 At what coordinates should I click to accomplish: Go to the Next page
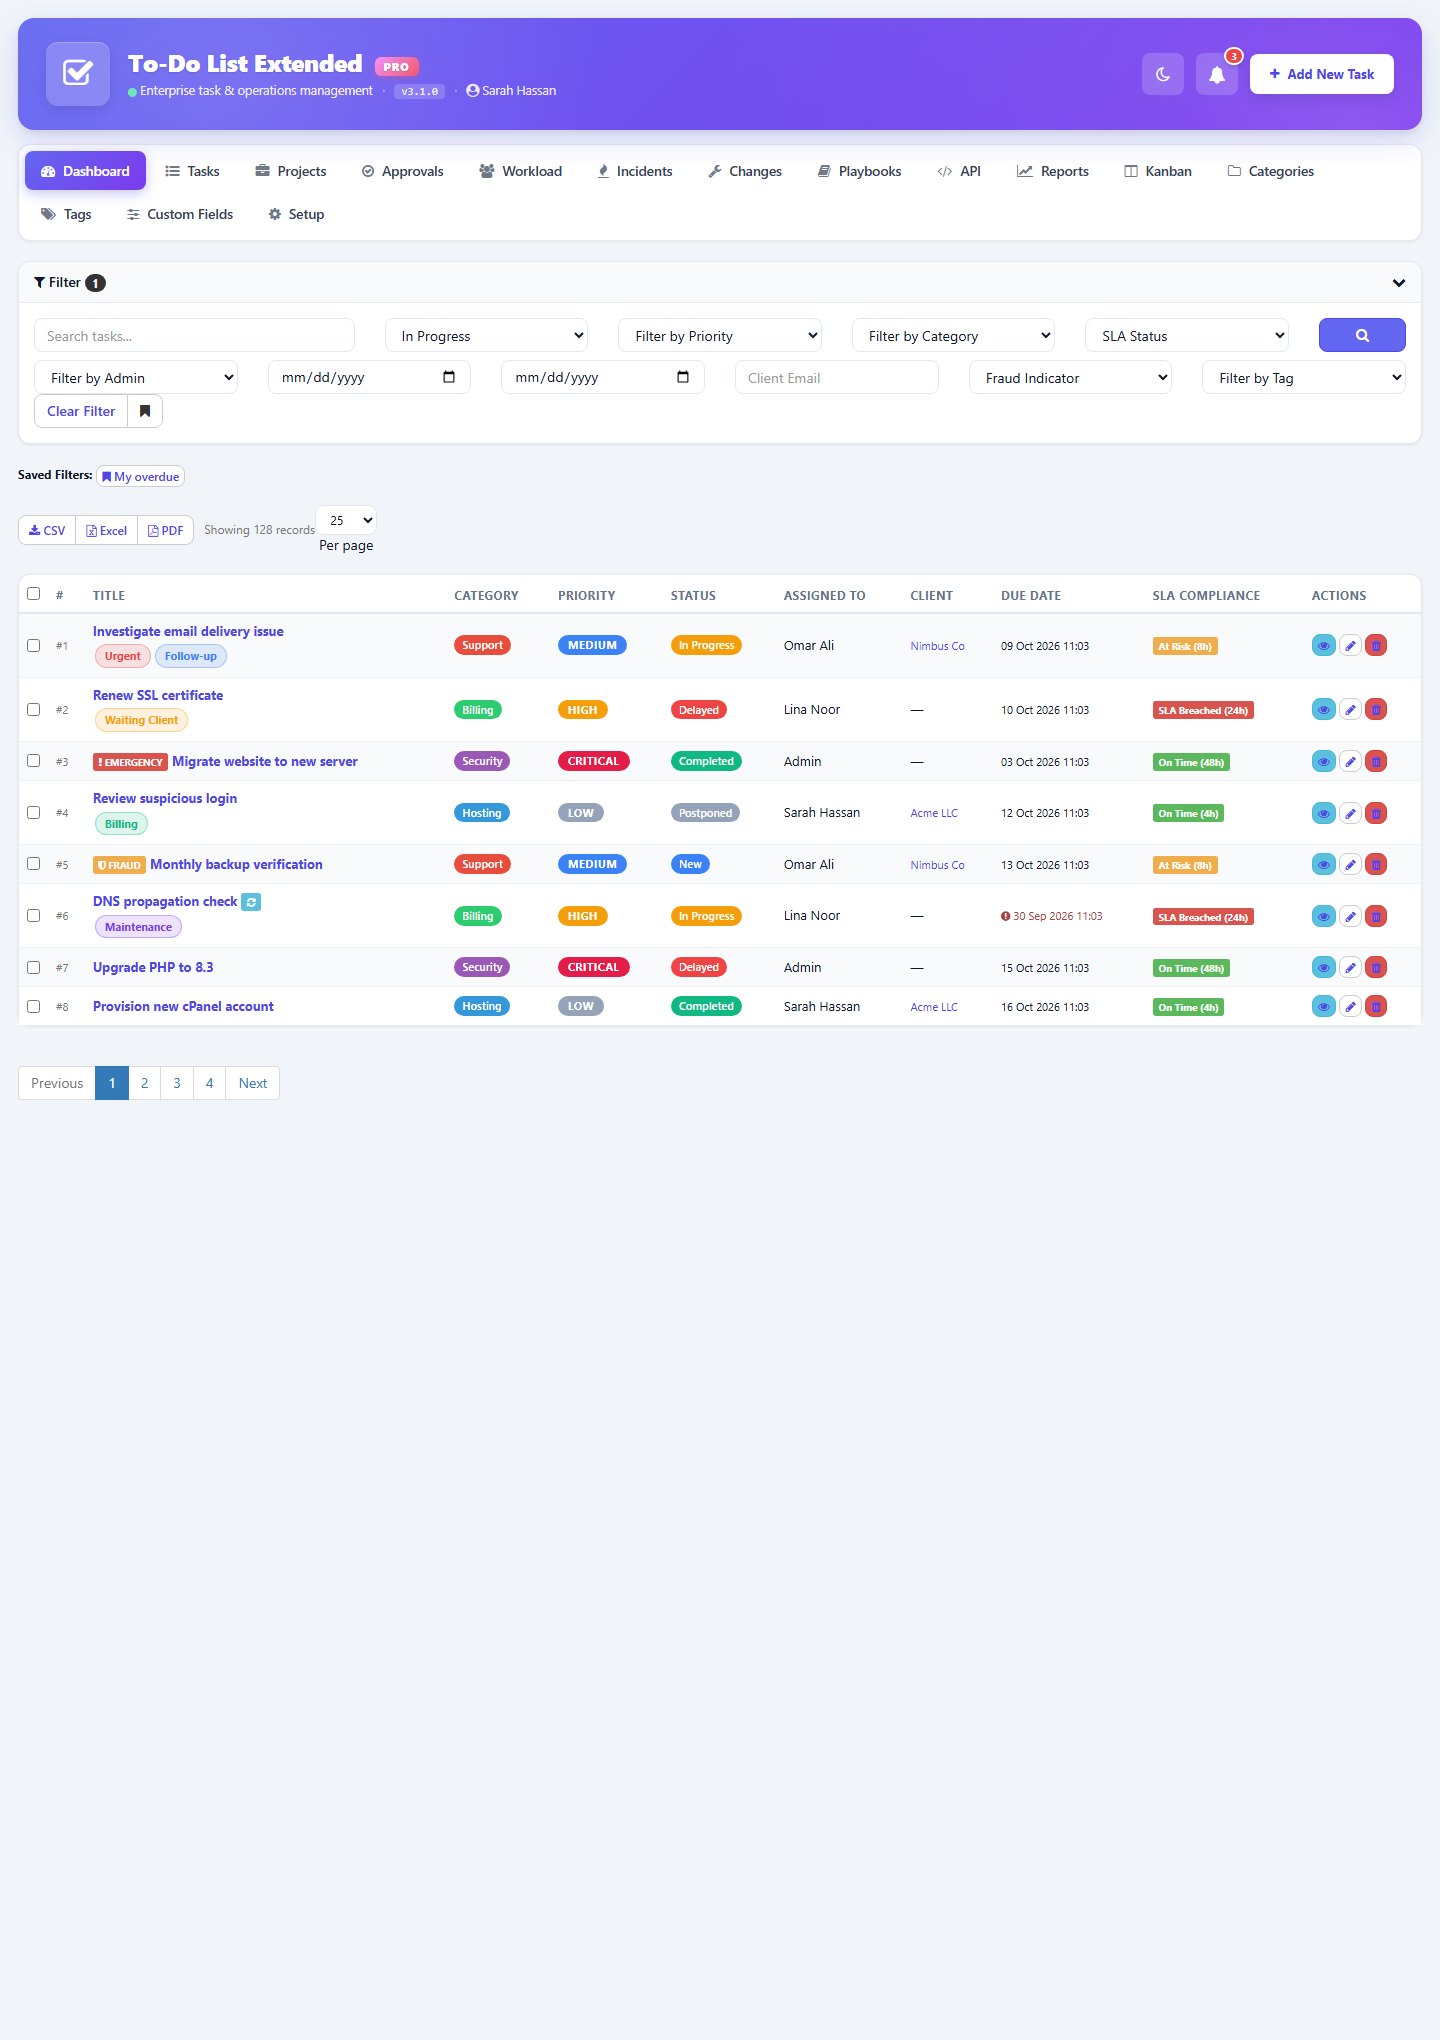coord(253,1083)
